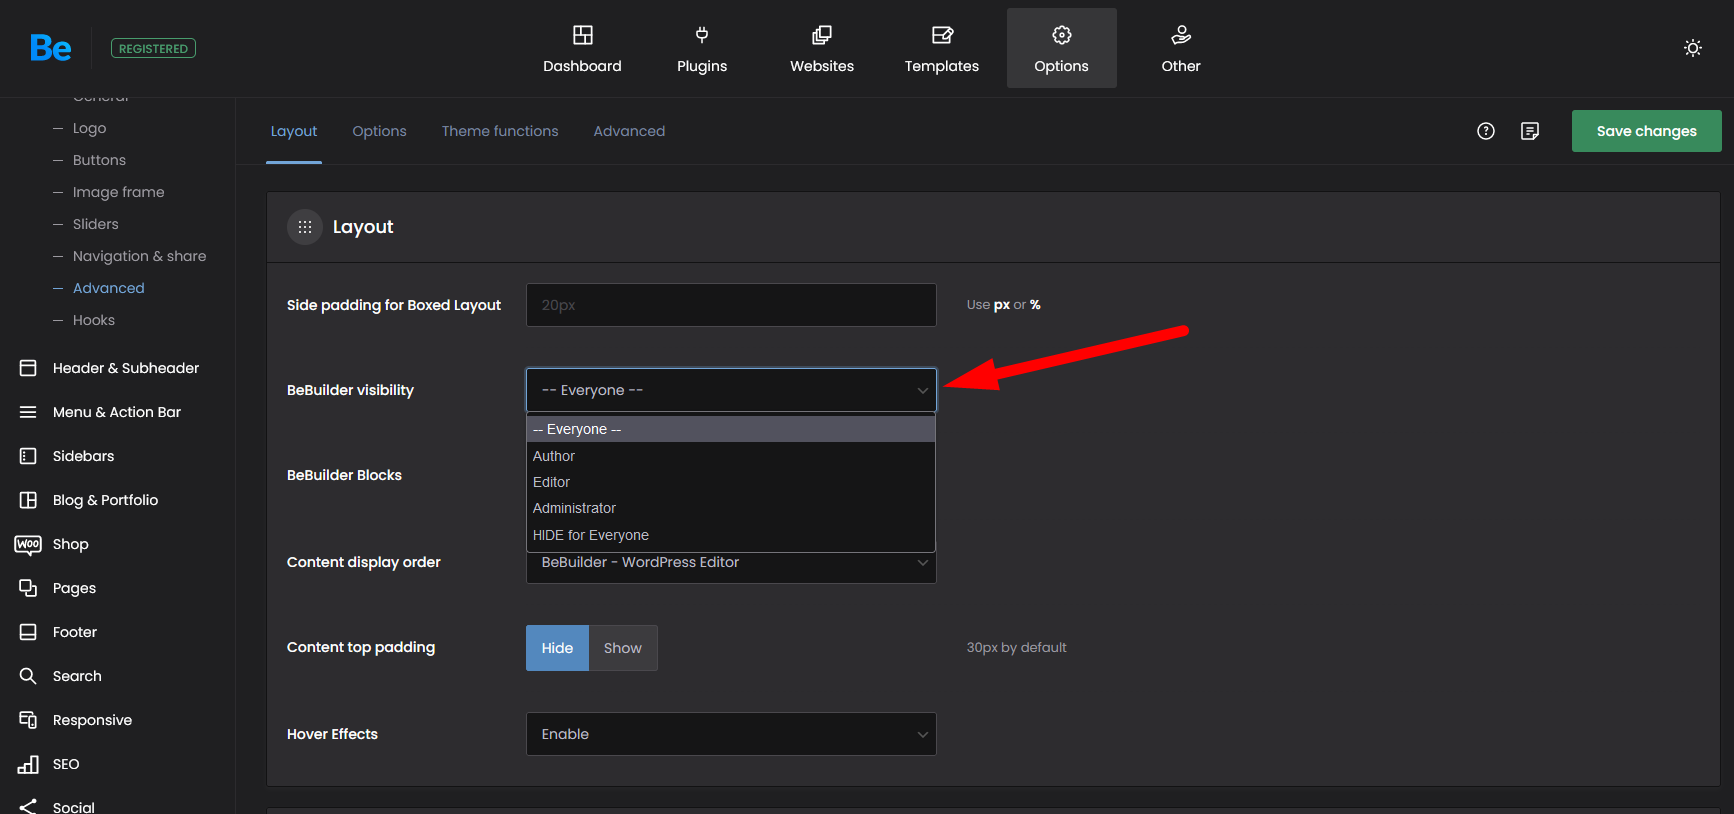Open Menu & Action Bar label
This screenshot has height=814, width=1734.
click(117, 412)
